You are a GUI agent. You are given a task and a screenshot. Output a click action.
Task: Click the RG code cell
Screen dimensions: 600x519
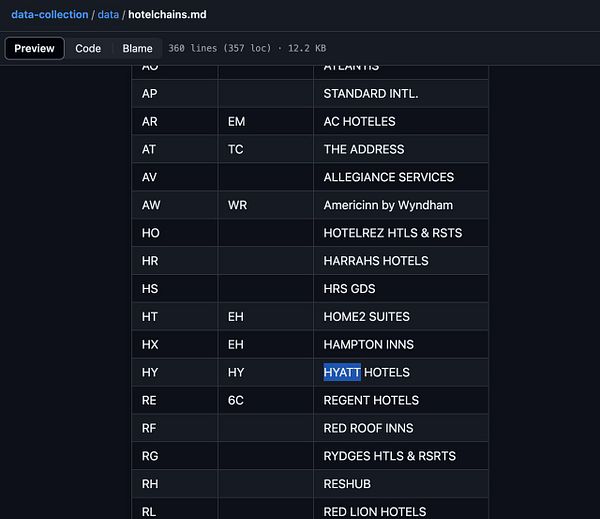tap(175, 456)
